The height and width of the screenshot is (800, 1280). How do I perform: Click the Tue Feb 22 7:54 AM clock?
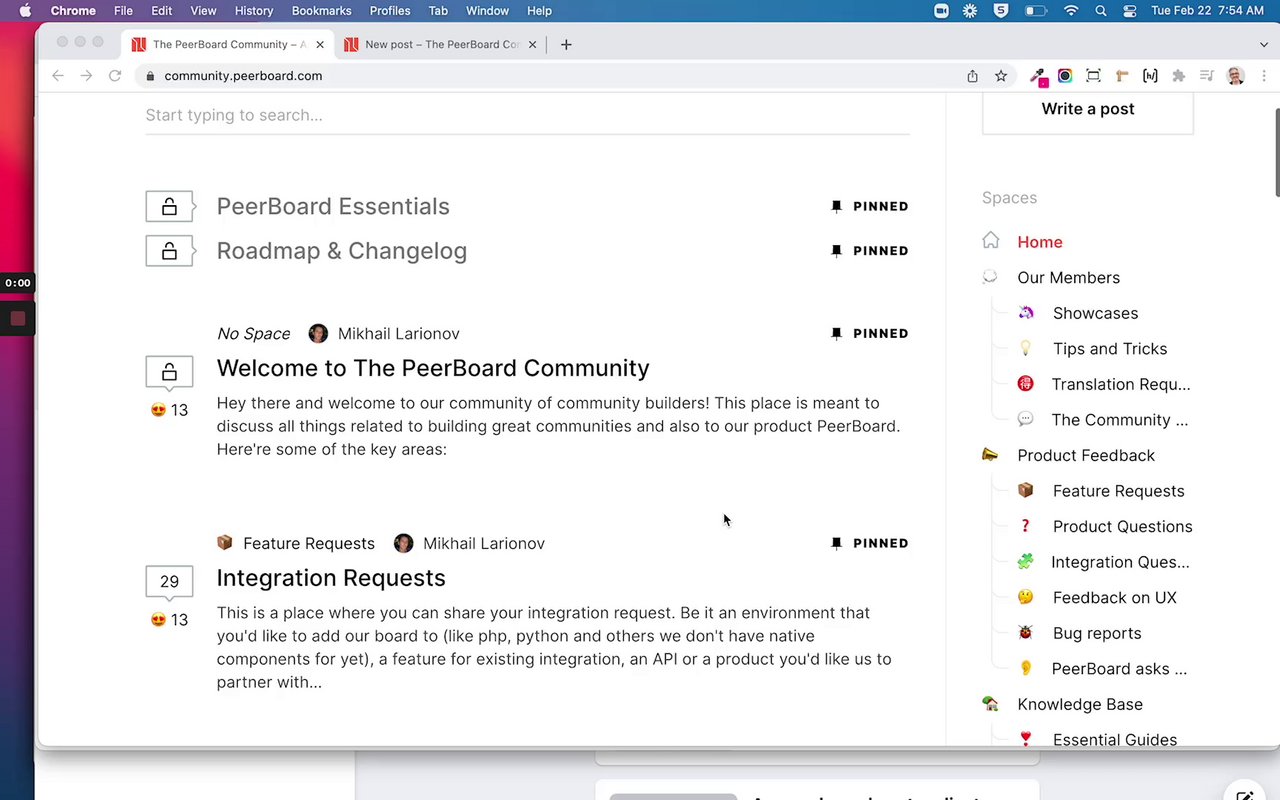pos(1207,11)
